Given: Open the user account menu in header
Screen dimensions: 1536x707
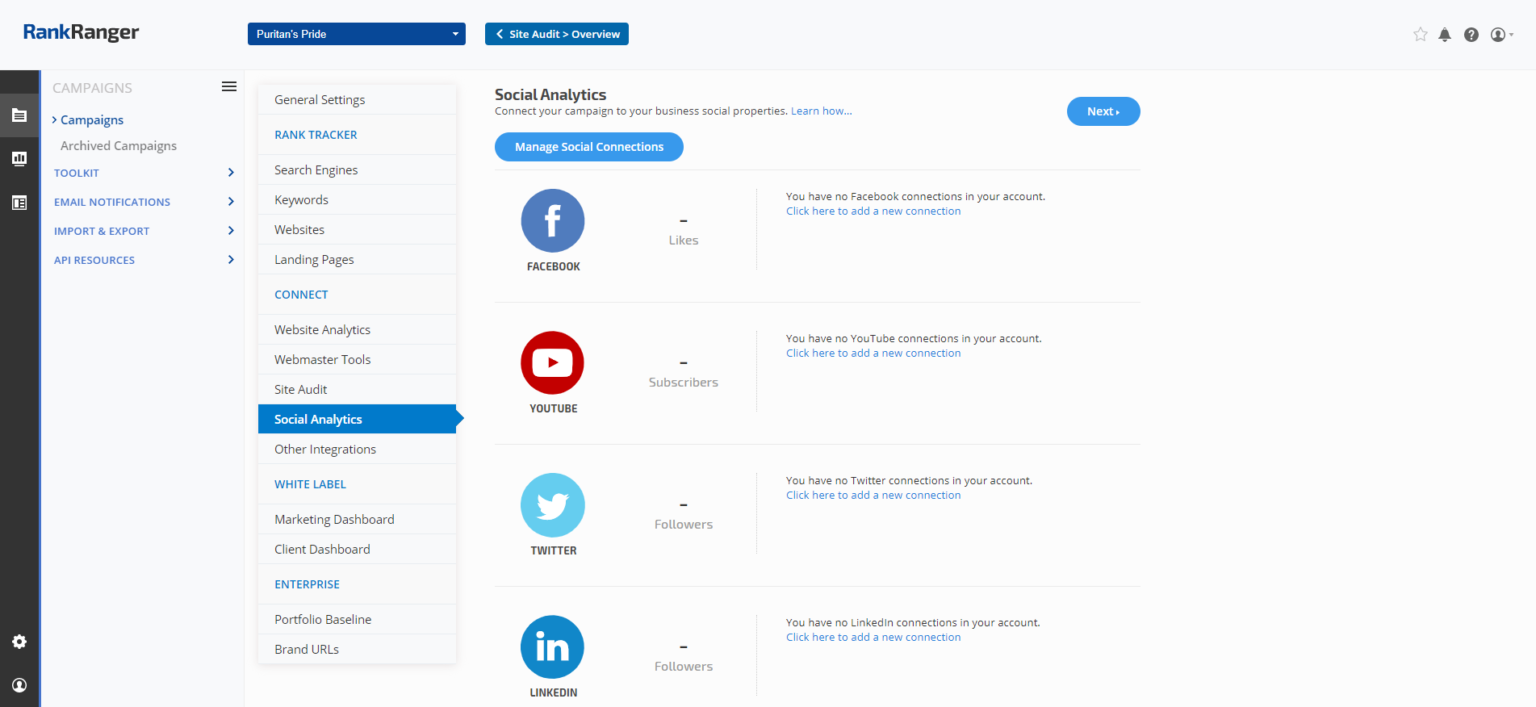Looking at the screenshot, I should tap(1501, 35).
